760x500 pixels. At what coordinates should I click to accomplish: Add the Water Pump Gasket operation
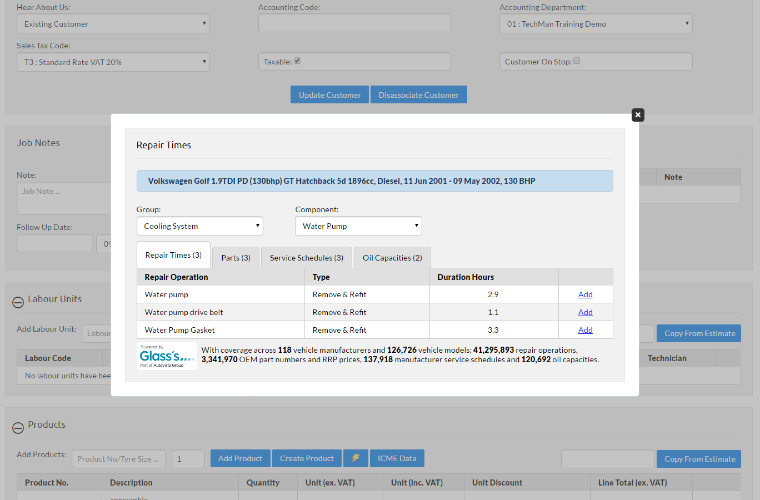point(585,330)
